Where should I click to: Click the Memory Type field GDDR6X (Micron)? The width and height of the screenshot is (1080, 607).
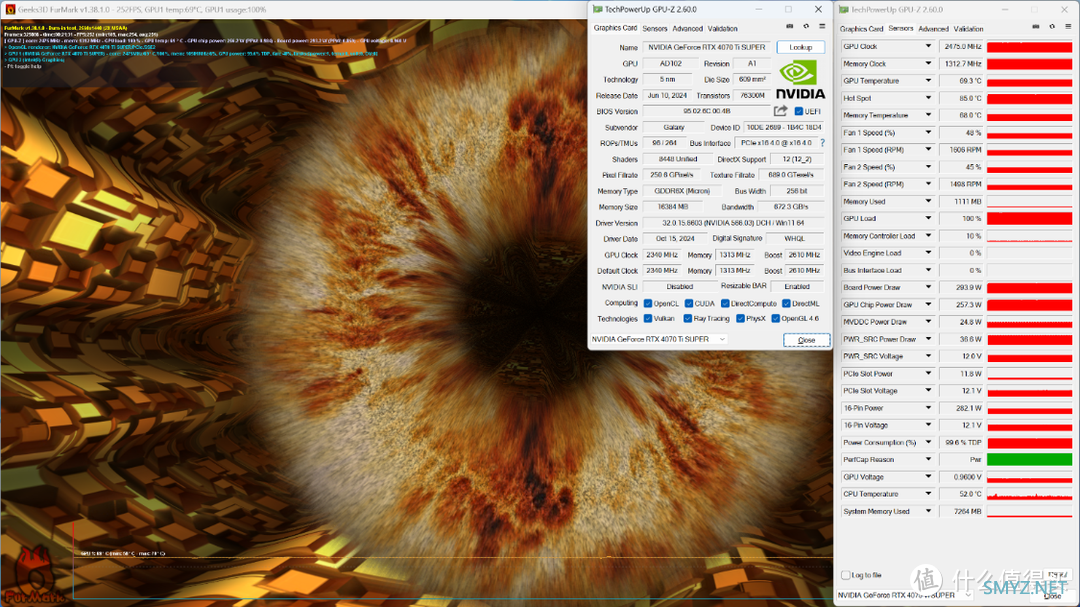tap(682, 191)
